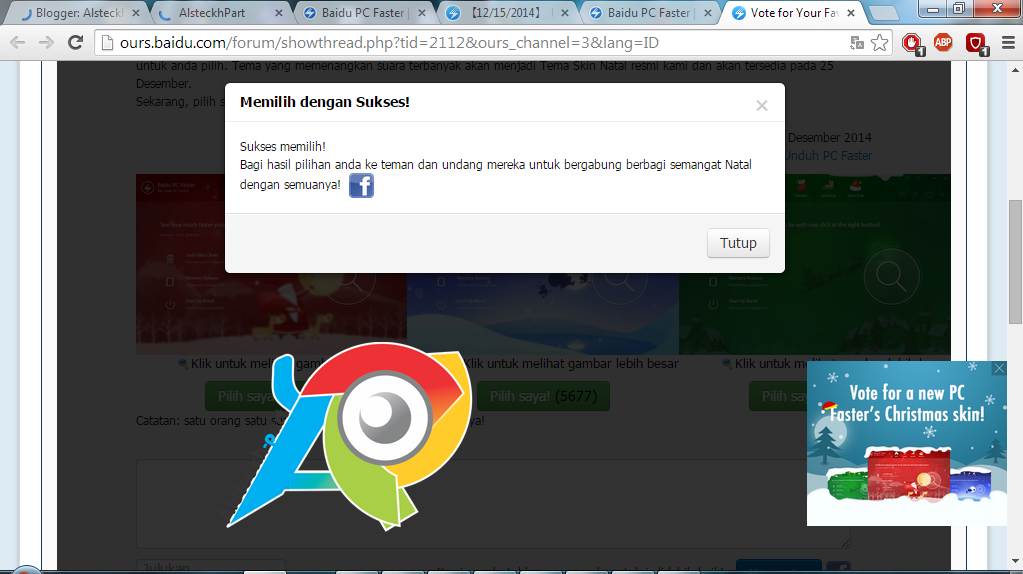The width and height of the screenshot is (1023, 574).
Task: Click the vertical scrollbar thumb
Action: [1015, 262]
